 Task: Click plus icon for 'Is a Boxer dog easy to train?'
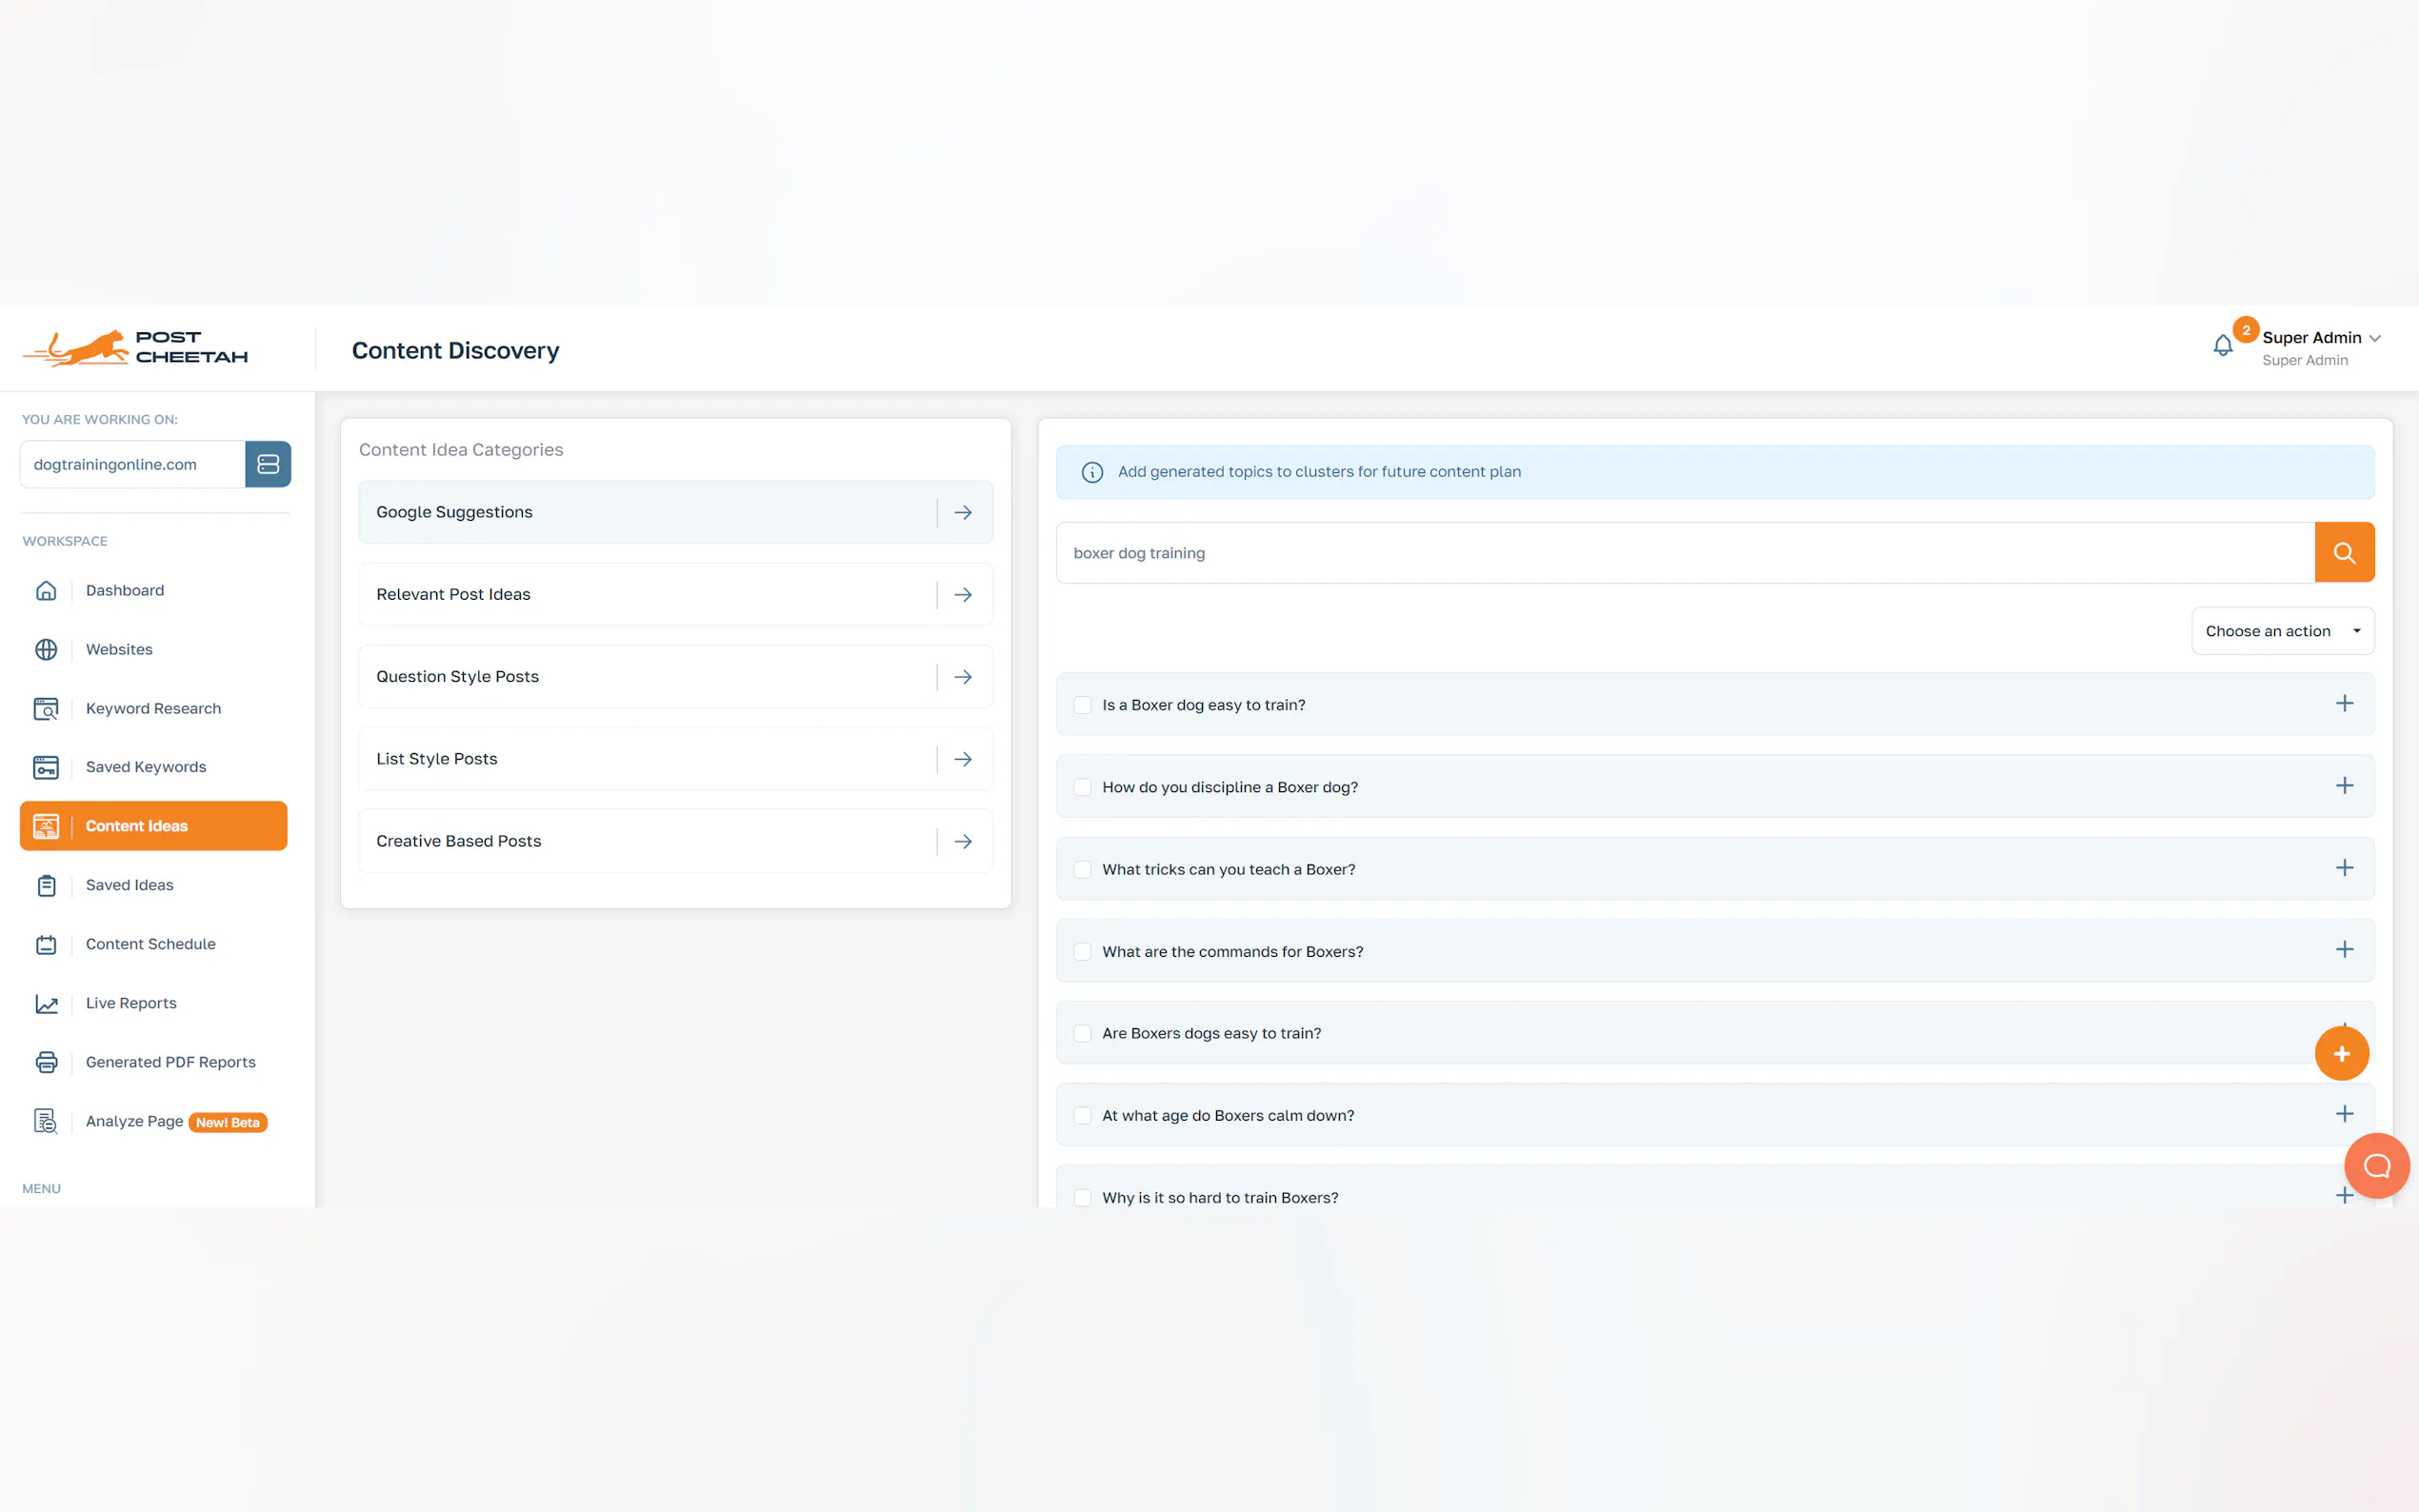pyautogui.click(x=2343, y=704)
